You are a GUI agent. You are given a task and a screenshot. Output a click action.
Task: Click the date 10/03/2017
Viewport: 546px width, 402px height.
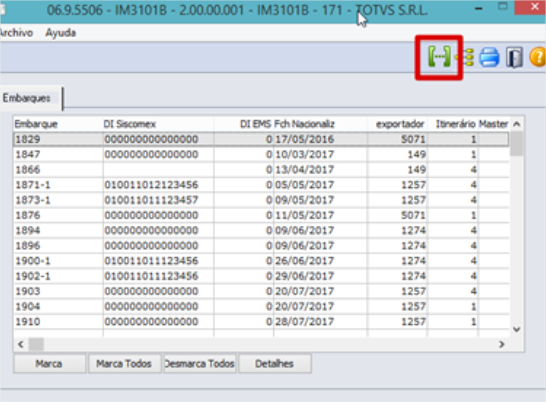[305, 154]
